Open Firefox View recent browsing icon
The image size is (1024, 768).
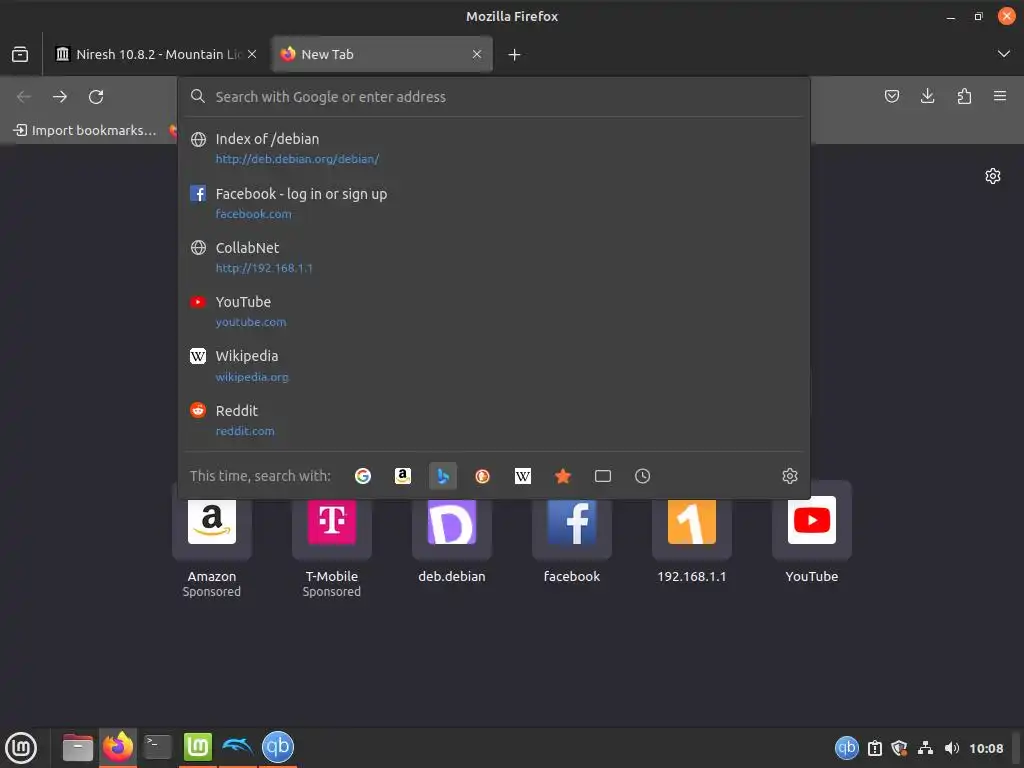pyautogui.click(x=20, y=54)
